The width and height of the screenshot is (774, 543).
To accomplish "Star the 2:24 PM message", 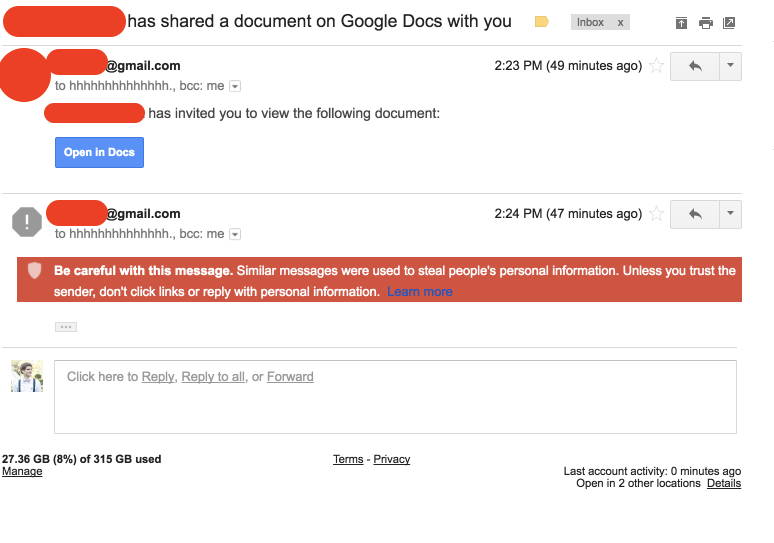I will click(x=656, y=213).
